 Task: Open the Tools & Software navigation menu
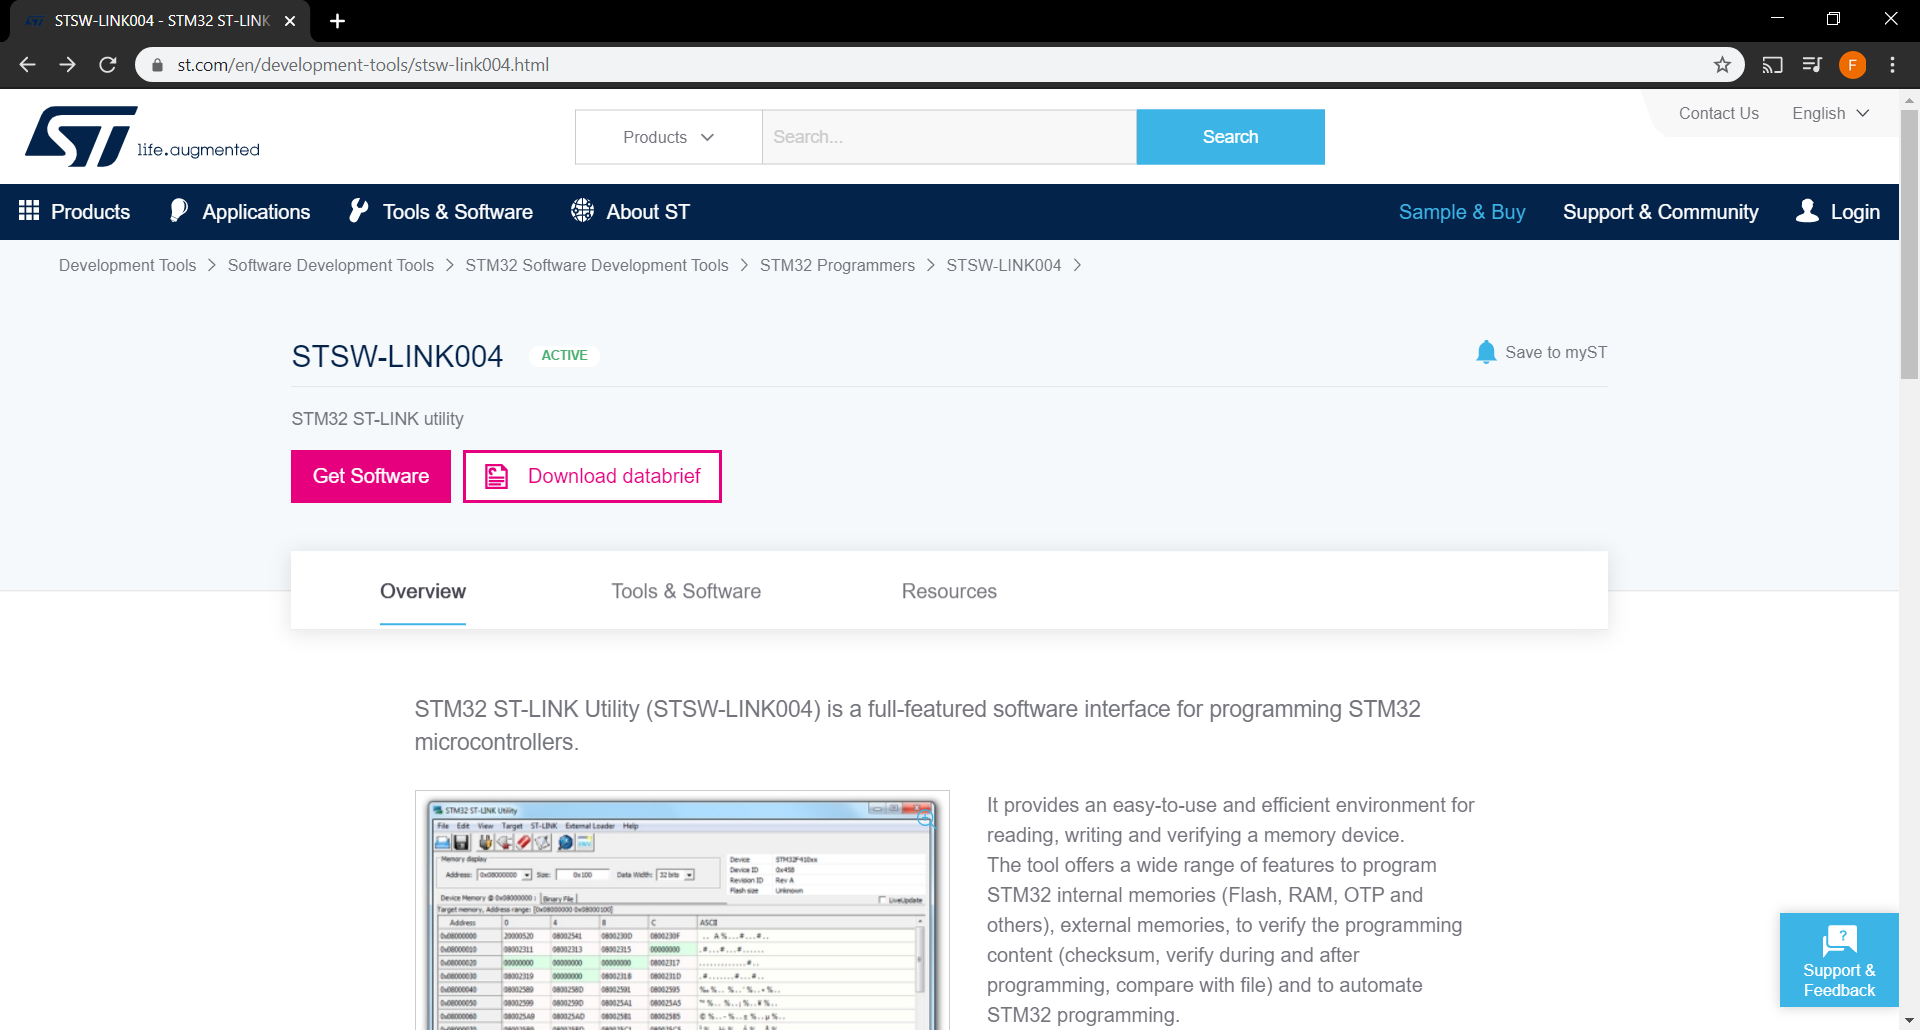pyautogui.click(x=441, y=212)
